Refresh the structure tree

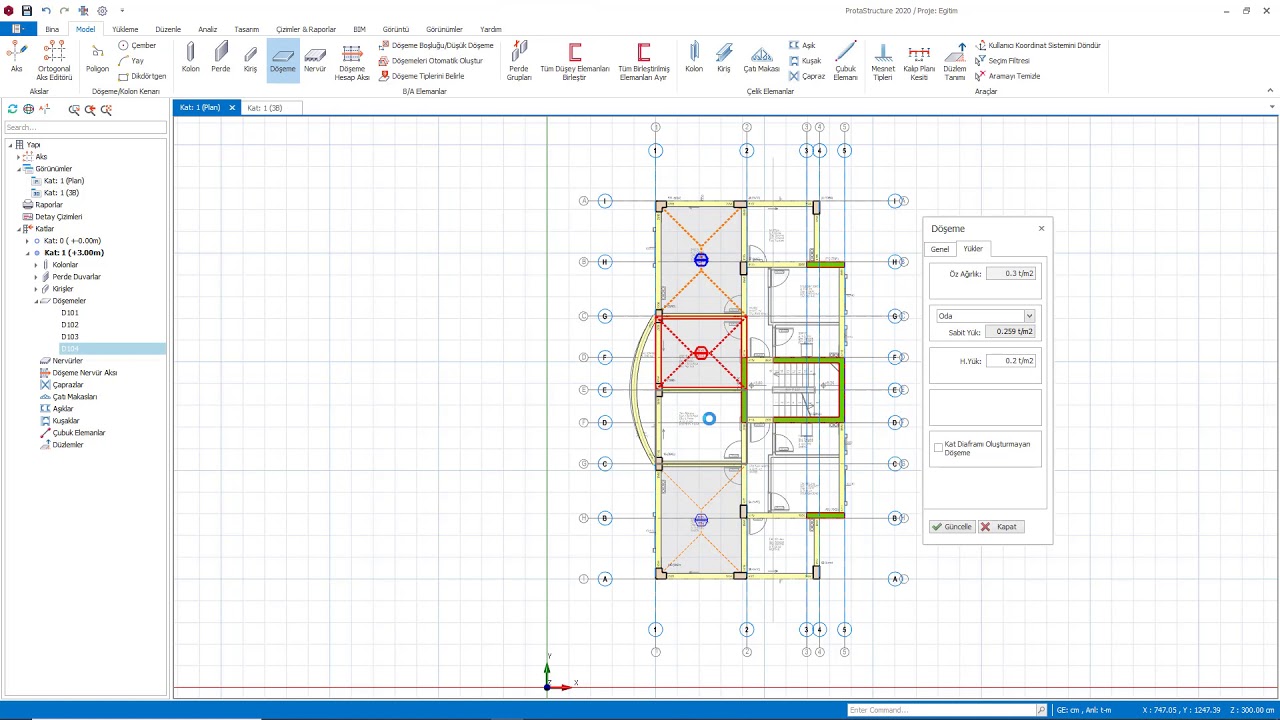12,109
